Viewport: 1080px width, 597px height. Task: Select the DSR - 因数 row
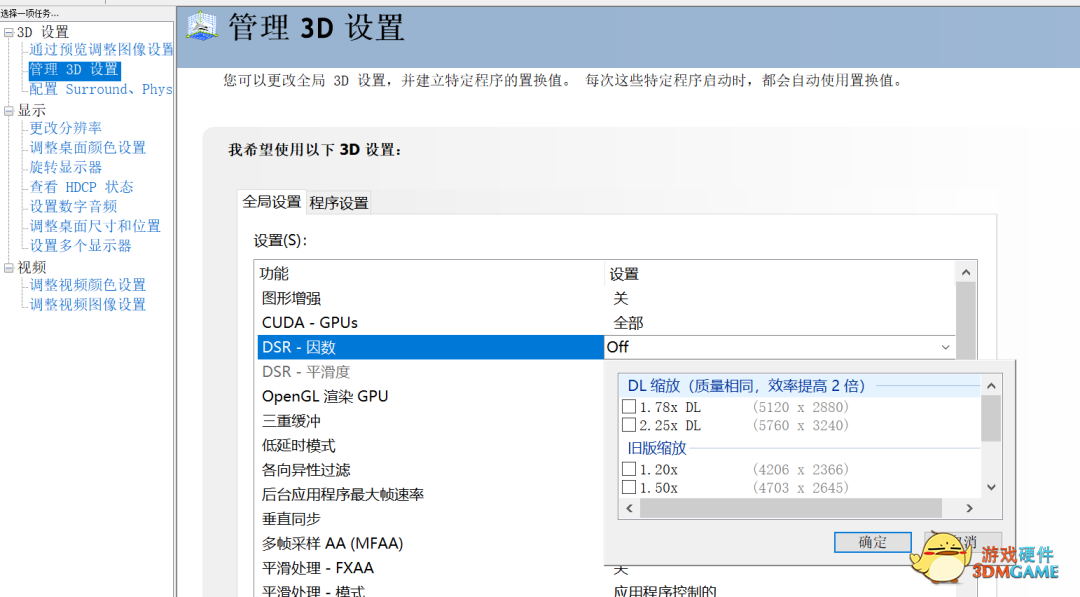tap(430, 347)
